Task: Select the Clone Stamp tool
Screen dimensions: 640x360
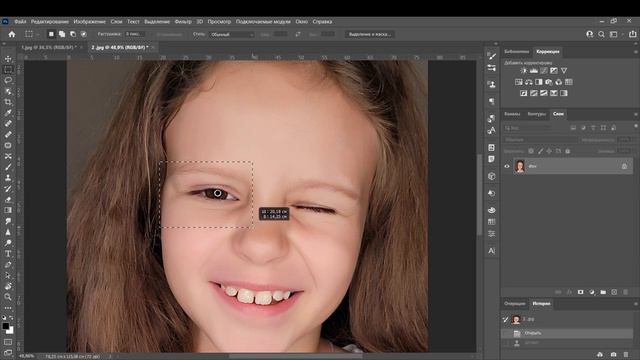Action: click(8, 178)
